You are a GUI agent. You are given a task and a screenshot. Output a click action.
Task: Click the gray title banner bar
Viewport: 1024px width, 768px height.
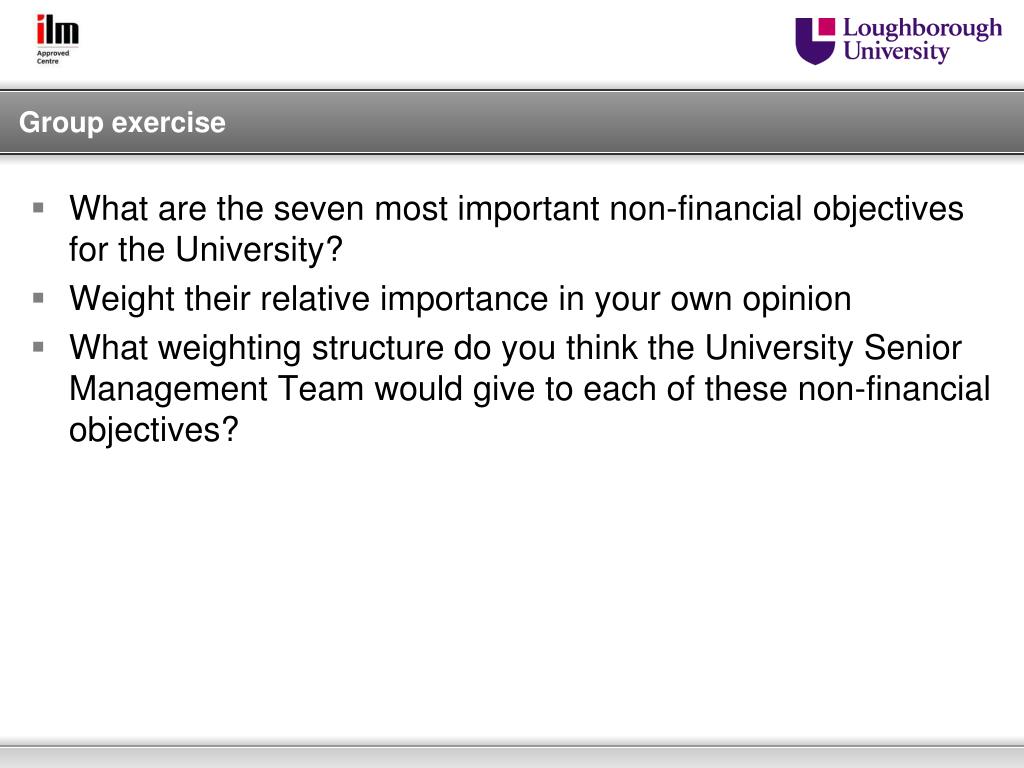[512, 123]
